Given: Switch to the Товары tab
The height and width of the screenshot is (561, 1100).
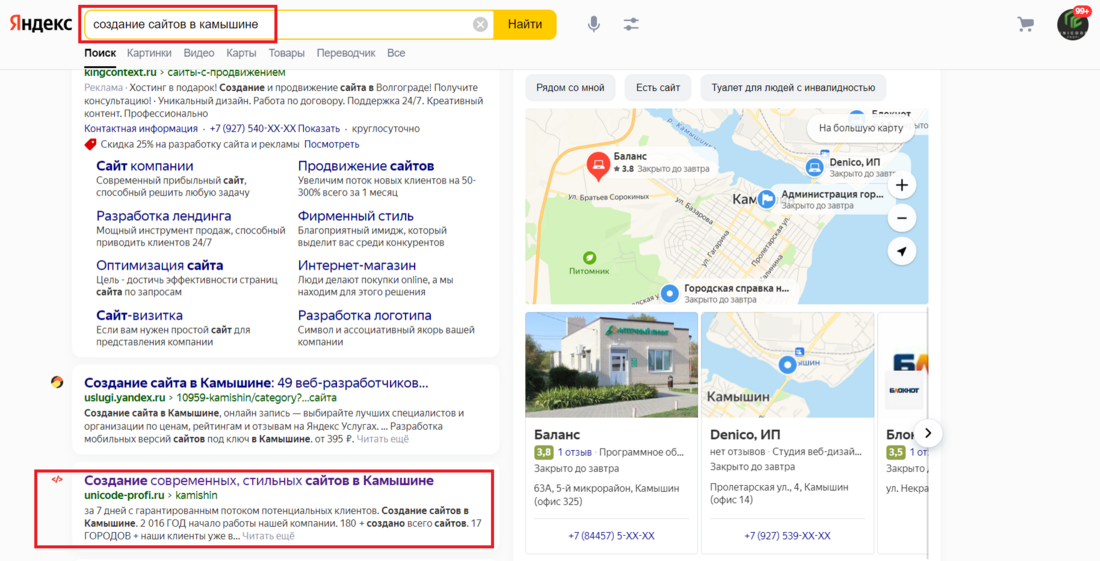Looking at the screenshot, I should click(286, 53).
